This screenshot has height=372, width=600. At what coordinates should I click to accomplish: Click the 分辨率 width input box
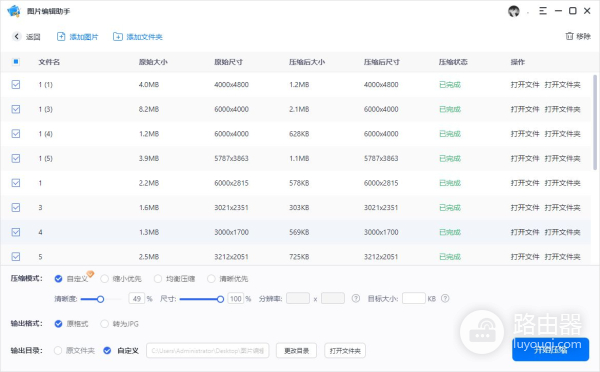pyautogui.click(x=298, y=299)
